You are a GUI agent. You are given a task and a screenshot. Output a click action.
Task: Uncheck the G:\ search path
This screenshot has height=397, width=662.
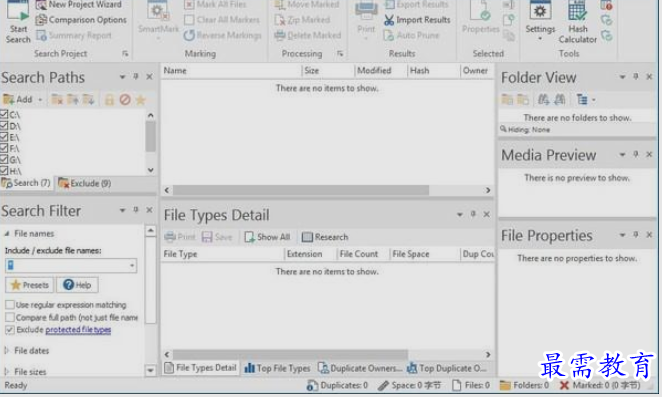point(4,160)
